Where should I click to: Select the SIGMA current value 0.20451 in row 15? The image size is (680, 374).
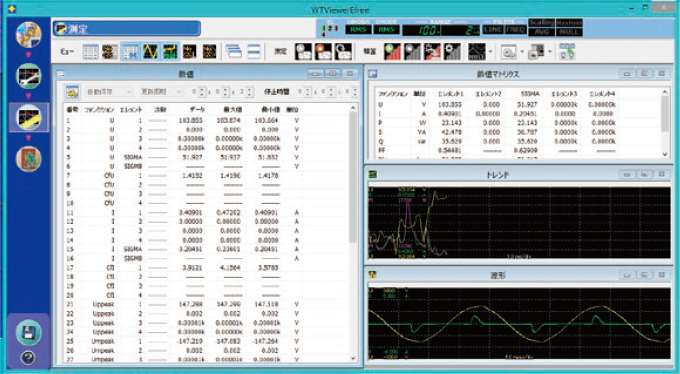click(x=191, y=249)
